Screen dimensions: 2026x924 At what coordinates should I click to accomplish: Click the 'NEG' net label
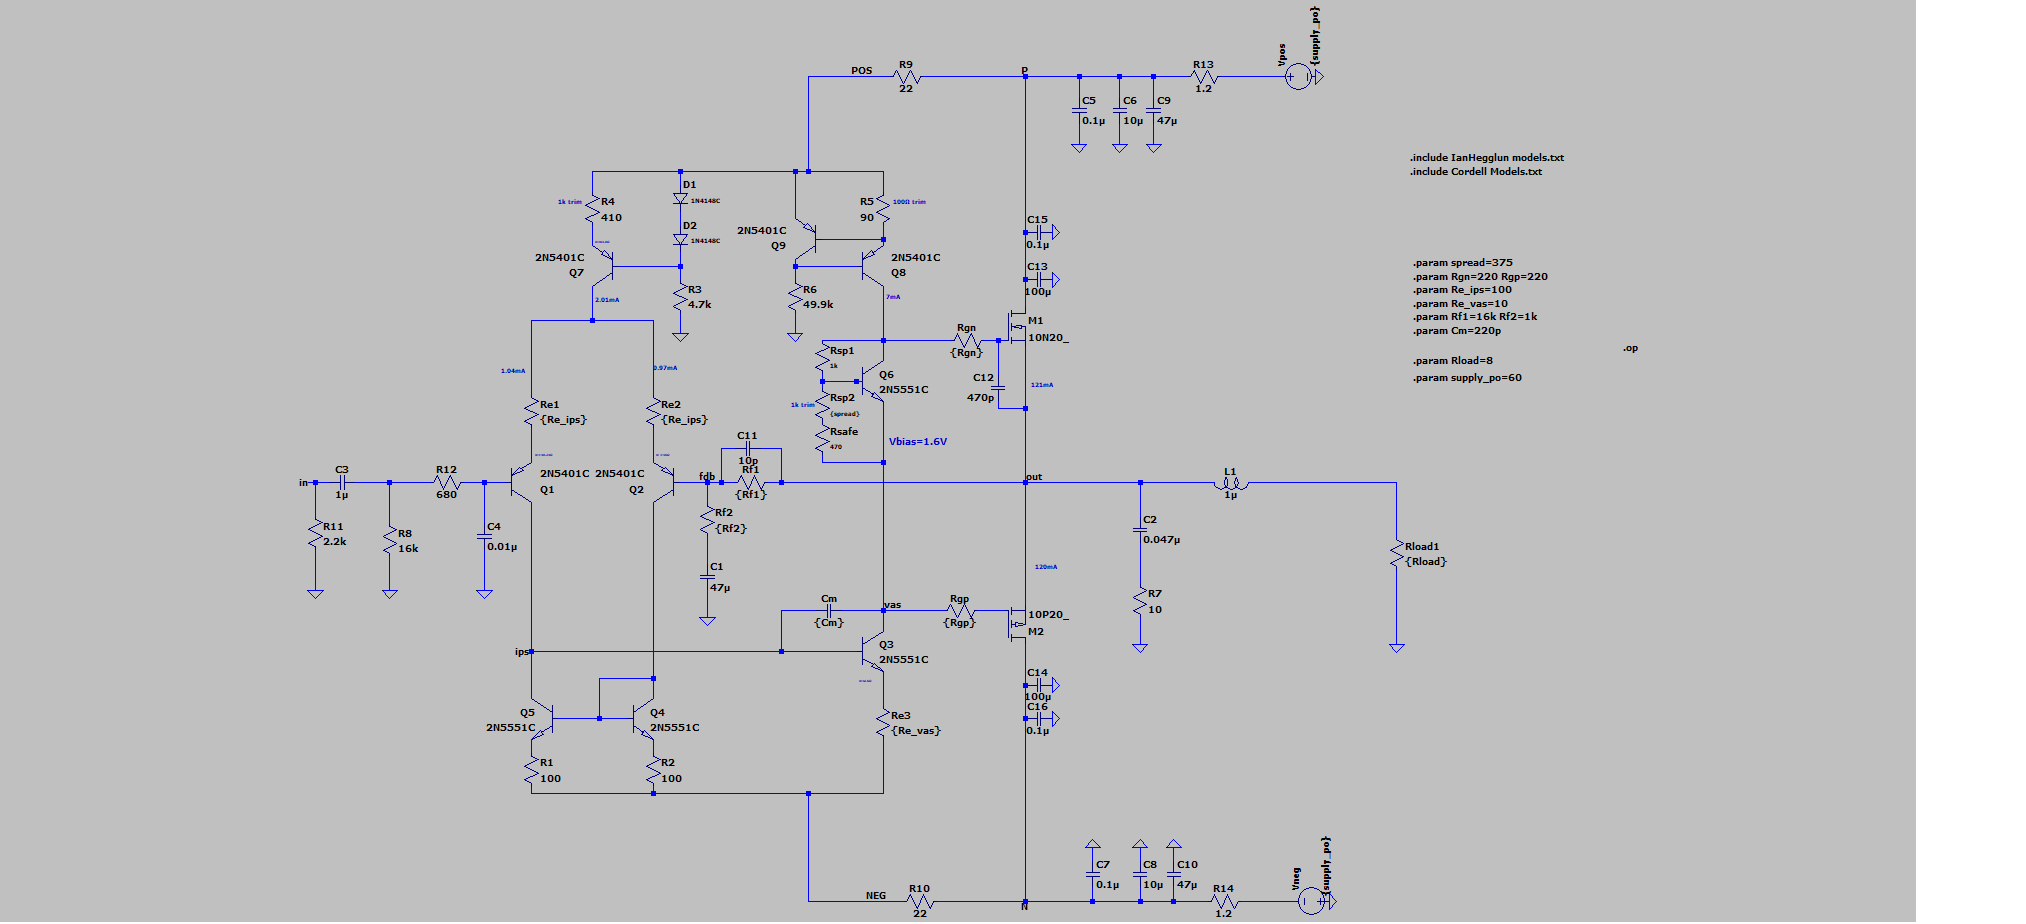point(876,896)
